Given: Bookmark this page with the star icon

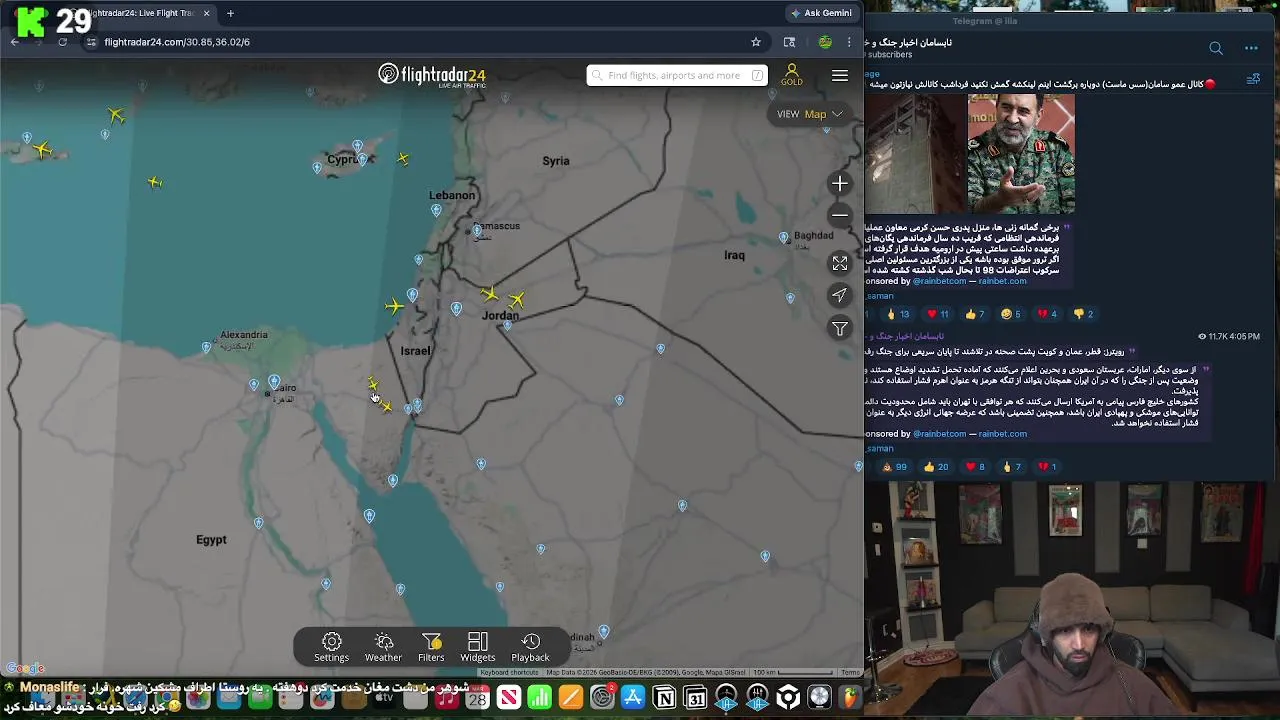Looking at the screenshot, I should tap(756, 42).
